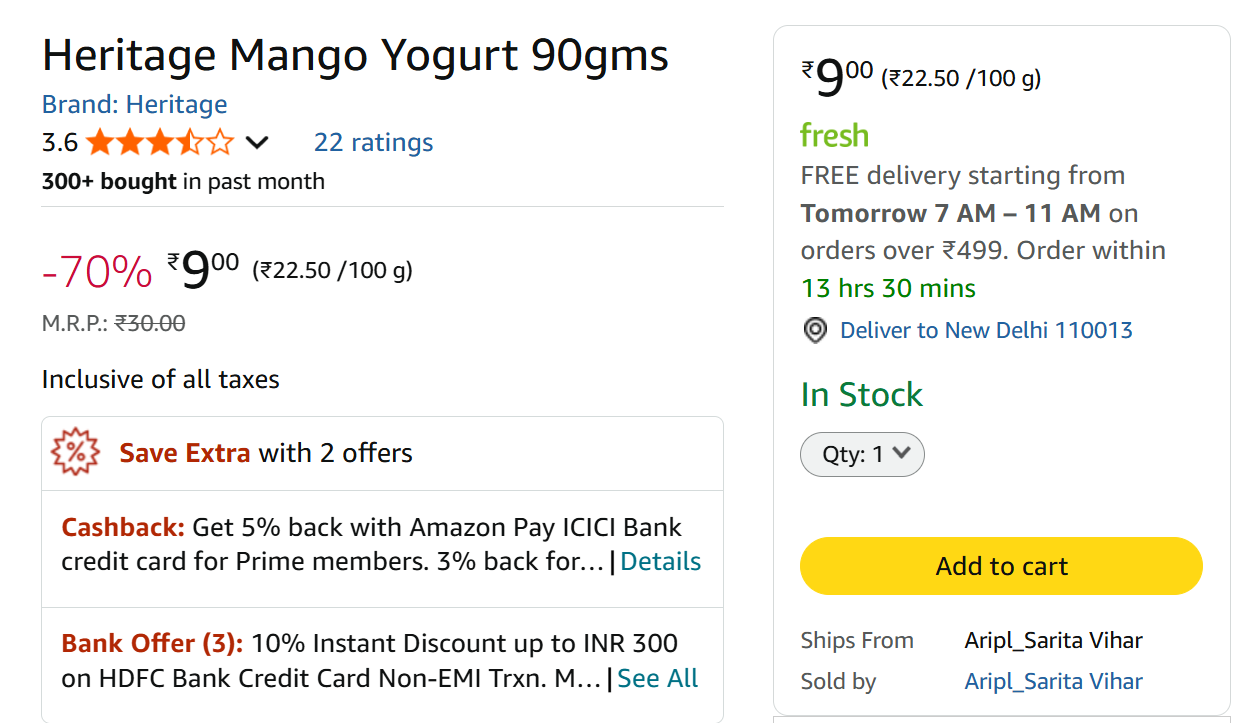
Task: Open Cashback offer Details link
Action: point(660,562)
